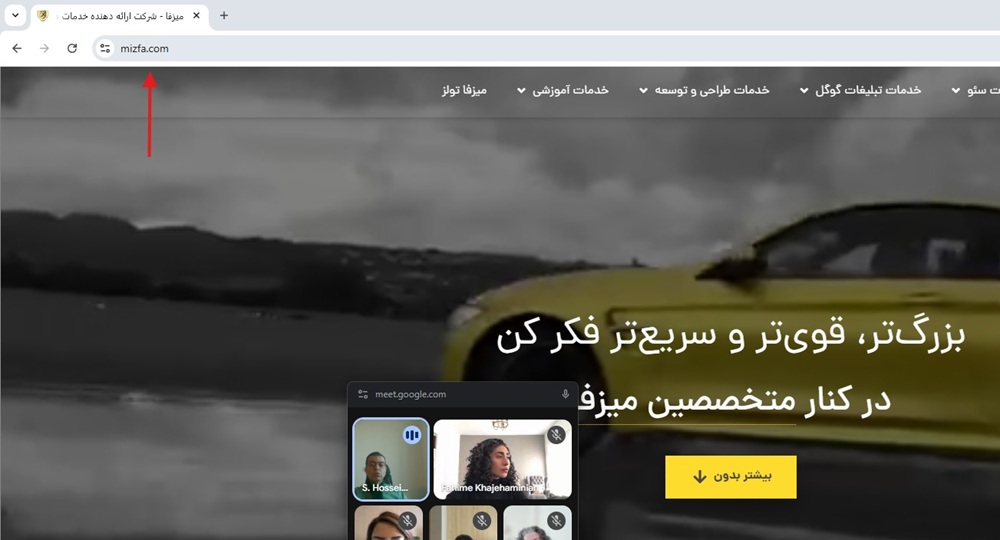
Task: Click the browser forward arrow
Action: (x=44, y=48)
